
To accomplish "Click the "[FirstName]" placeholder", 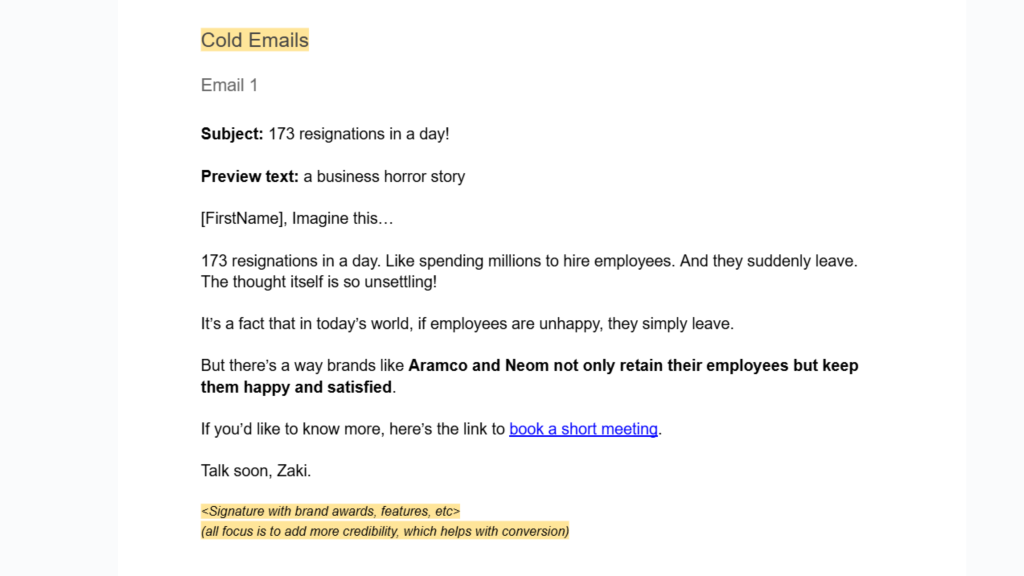I will coord(243,218).
